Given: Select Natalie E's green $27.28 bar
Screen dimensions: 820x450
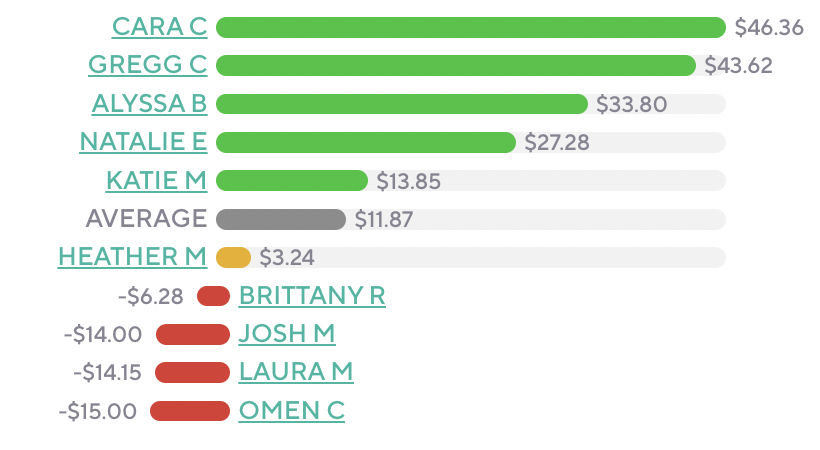Looking at the screenshot, I should pyautogui.click(x=365, y=142).
